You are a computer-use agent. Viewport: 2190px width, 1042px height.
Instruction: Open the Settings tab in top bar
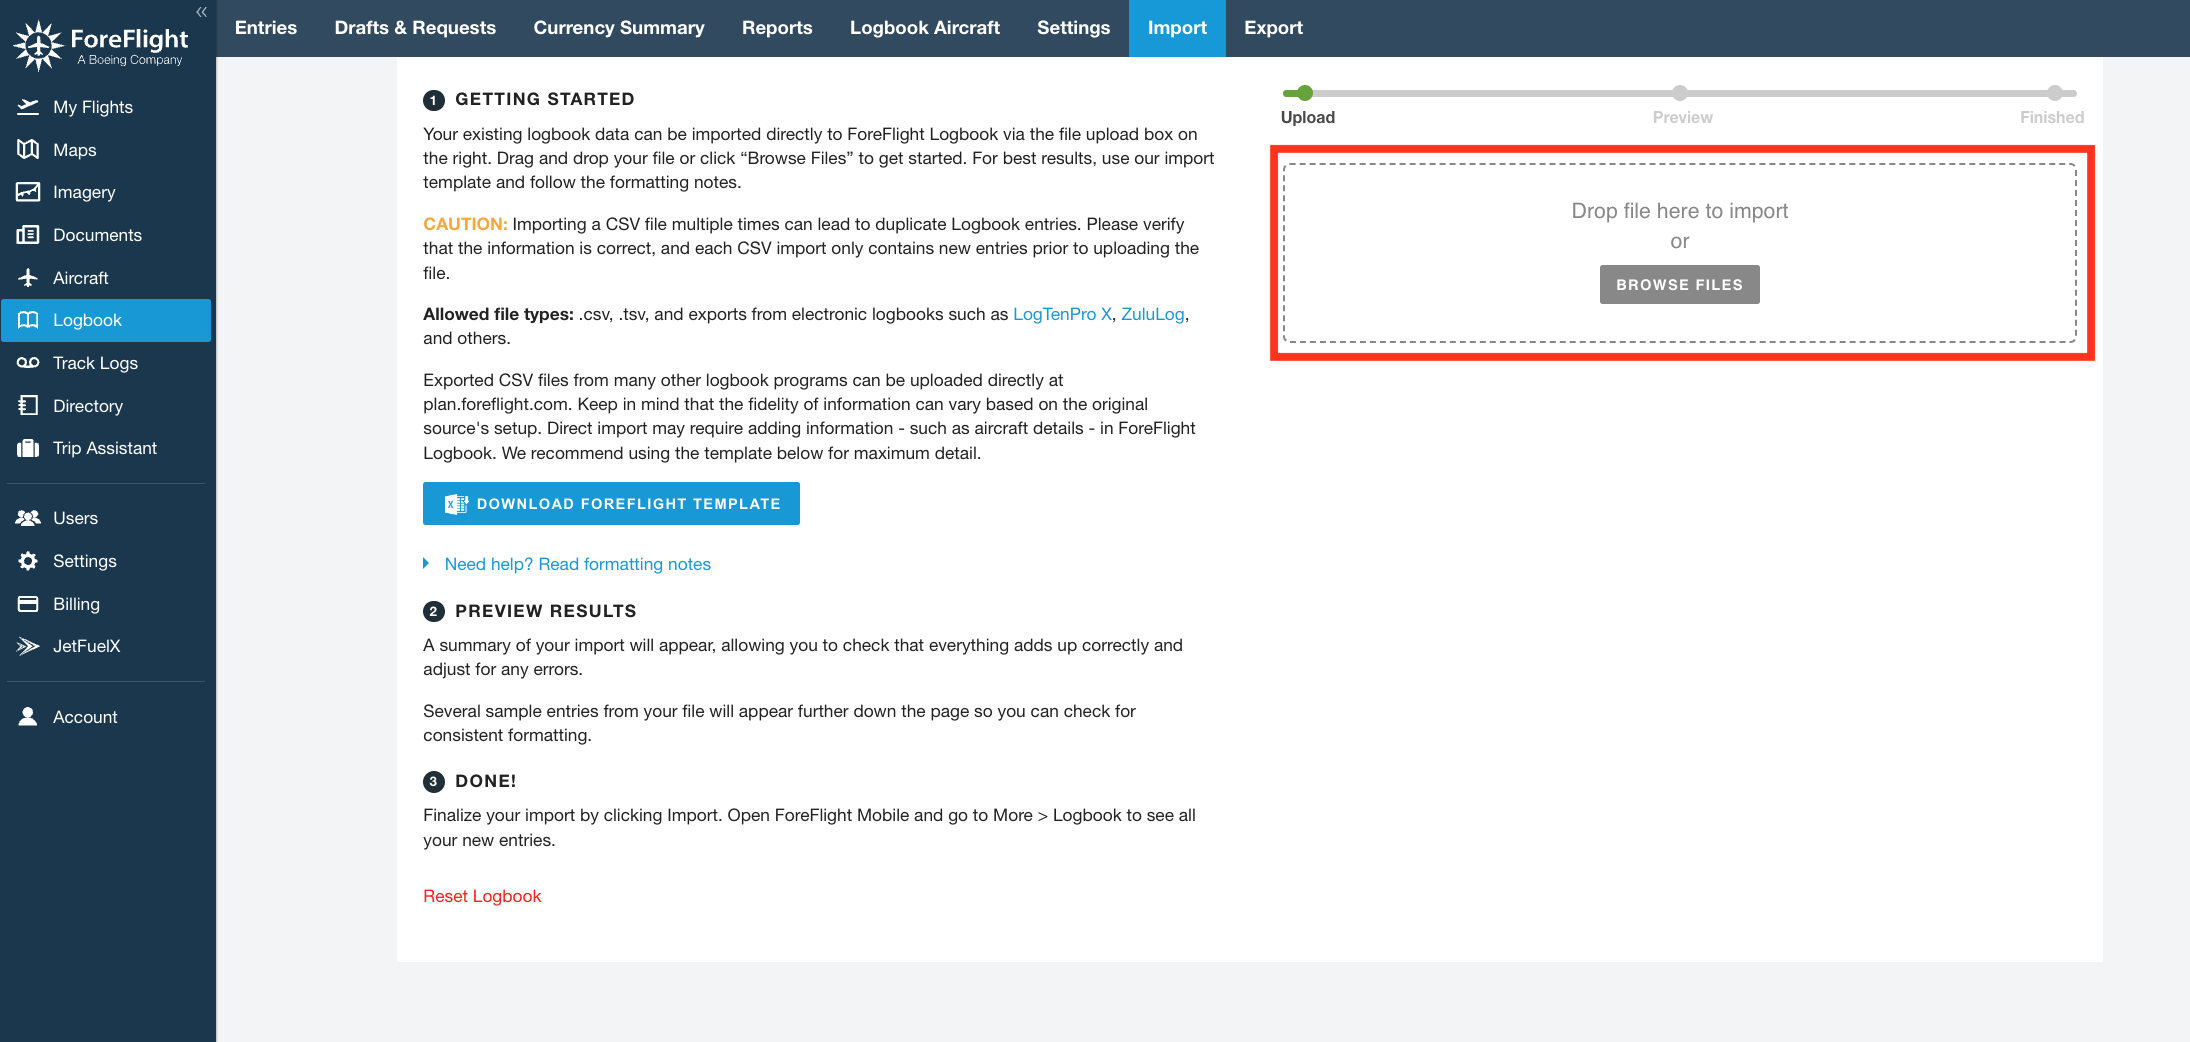tap(1073, 28)
